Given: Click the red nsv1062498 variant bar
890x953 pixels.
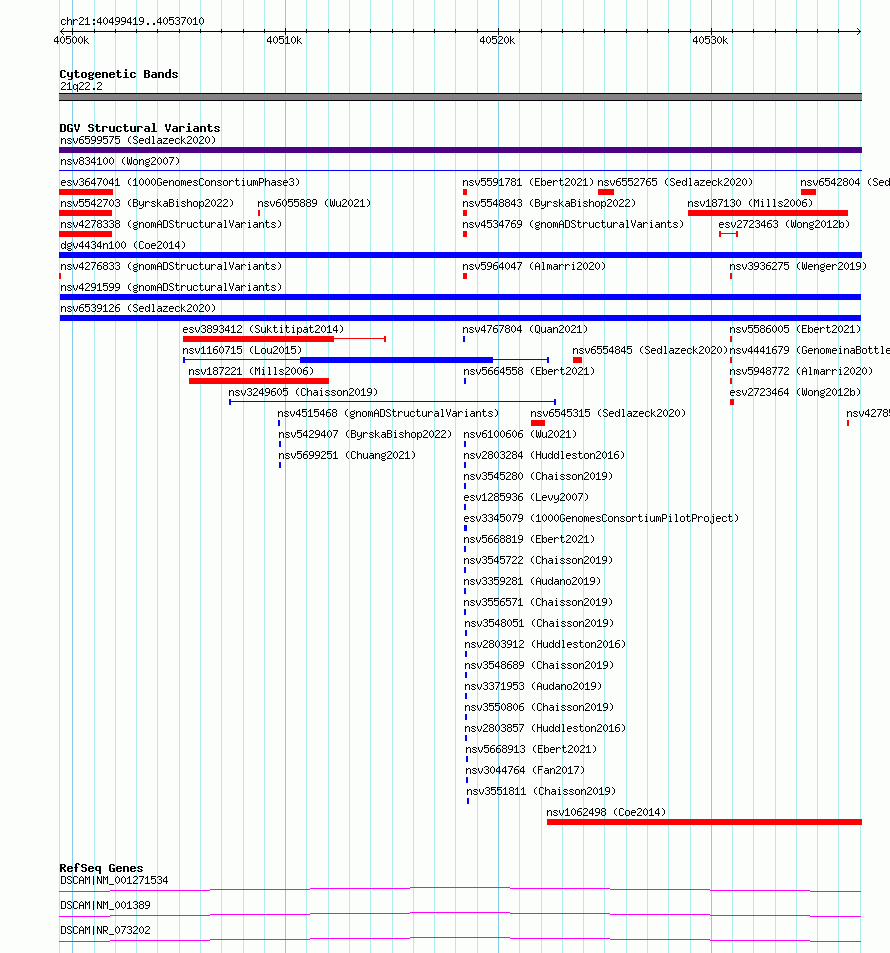Looking at the screenshot, I should 704,822.
